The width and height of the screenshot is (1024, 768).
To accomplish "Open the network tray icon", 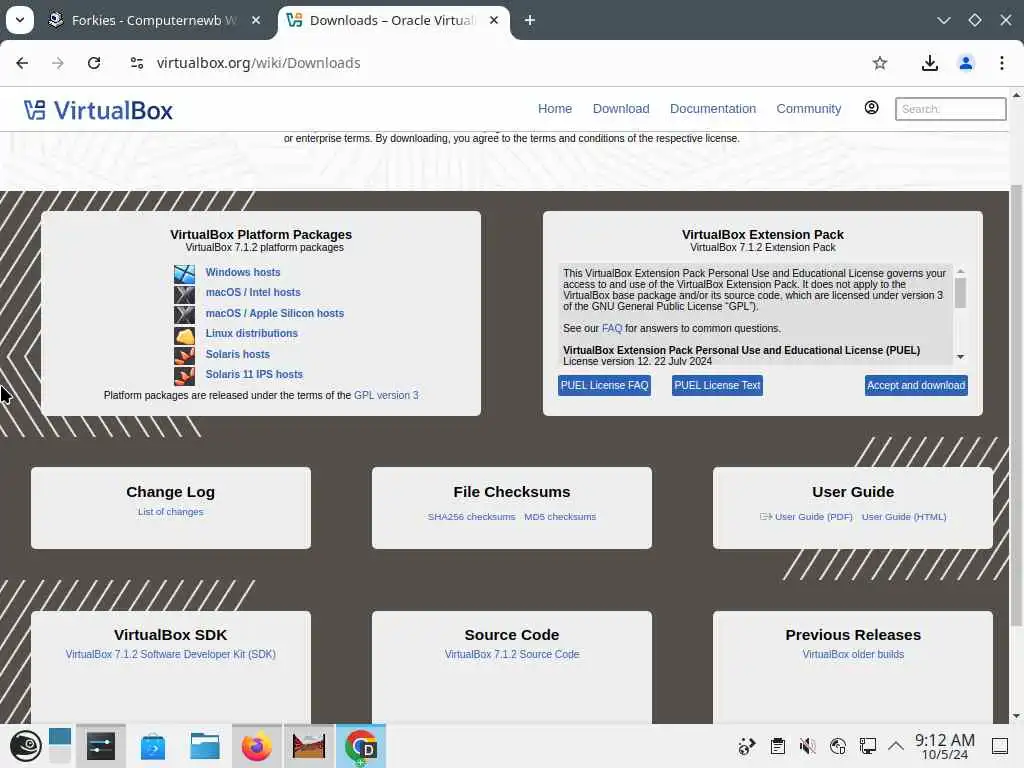I will coord(867,746).
